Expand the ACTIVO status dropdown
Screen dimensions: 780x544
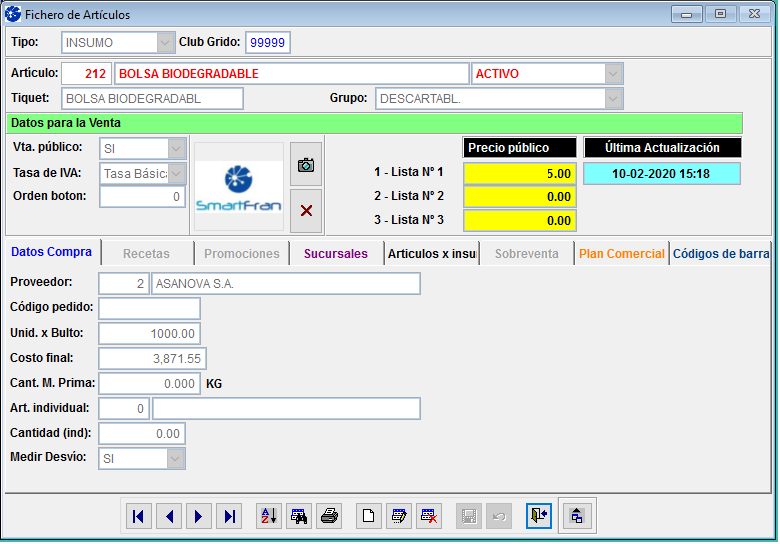point(613,74)
